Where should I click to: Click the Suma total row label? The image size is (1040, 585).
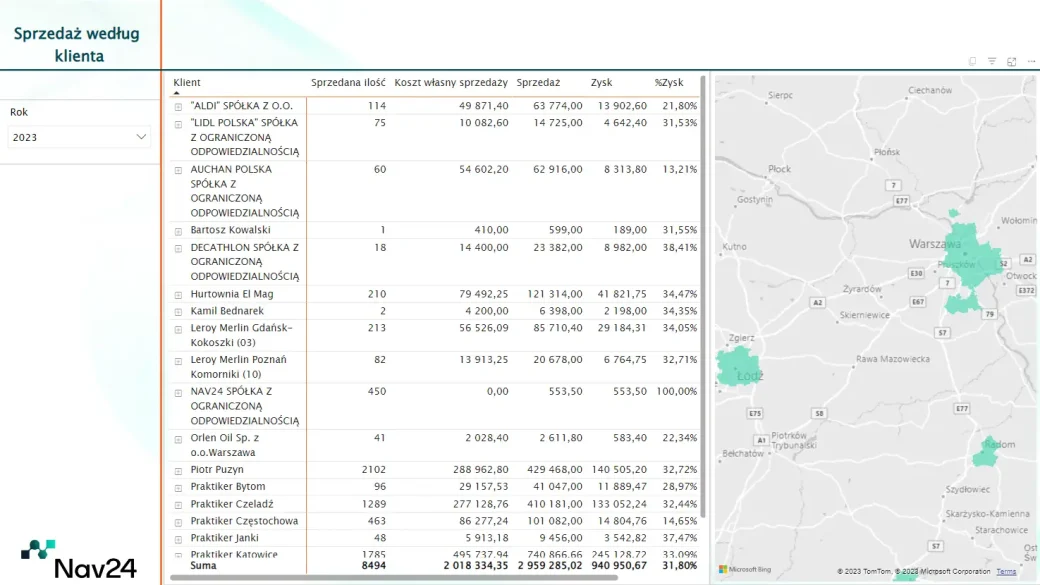click(203, 566)
